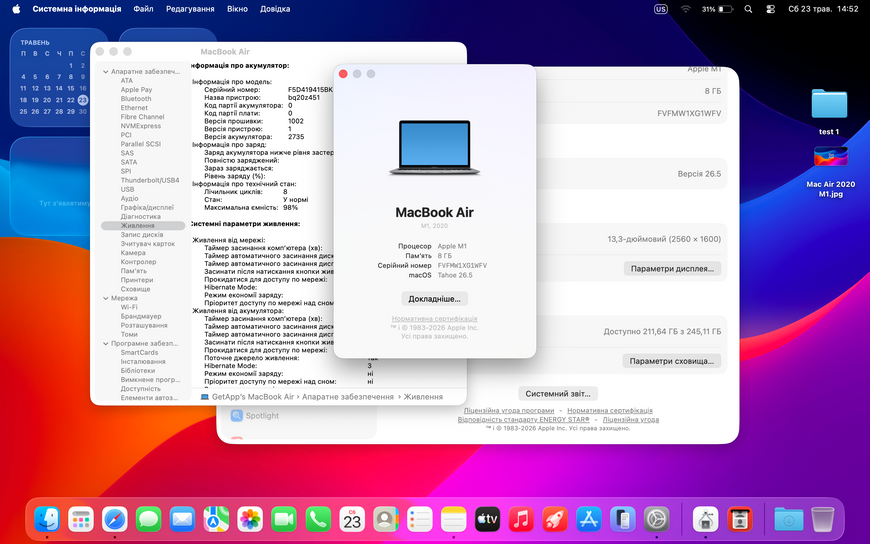
Task: Open the App Store icon
Action: 589,520
